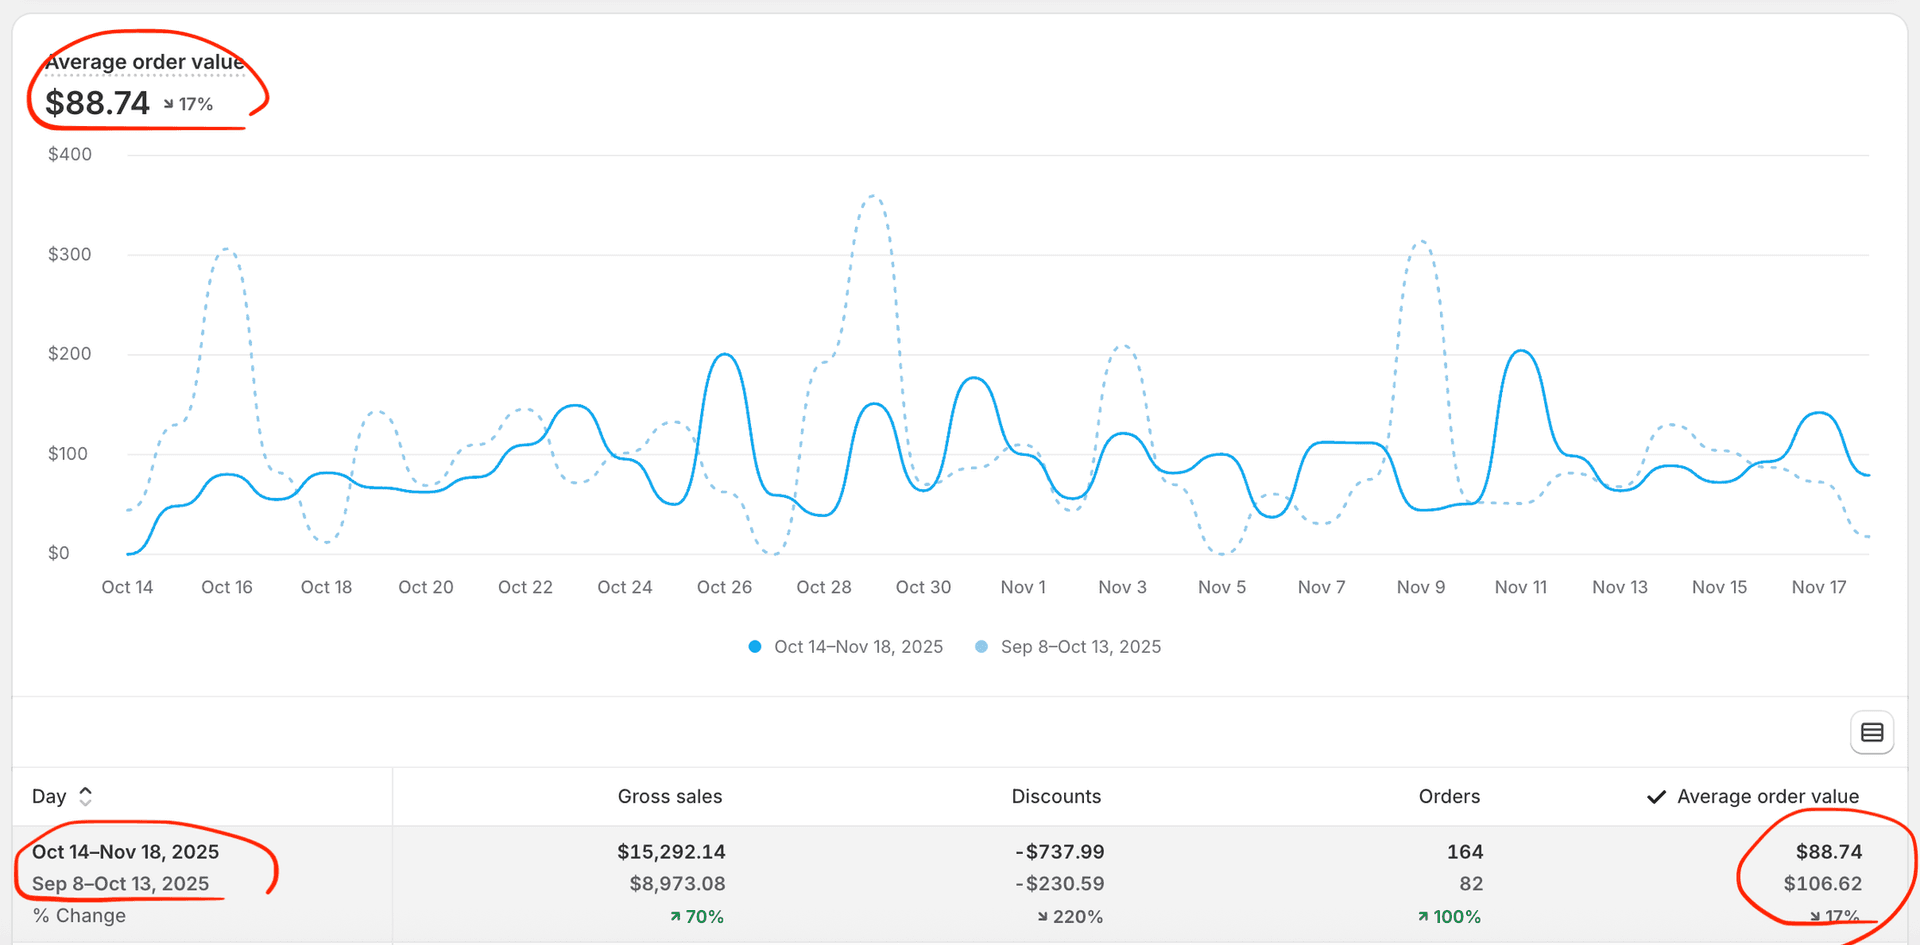This screenshot has height=945, width=1920.
Task: Select the Gross sales column header
Action: click(x=670, y=796)
